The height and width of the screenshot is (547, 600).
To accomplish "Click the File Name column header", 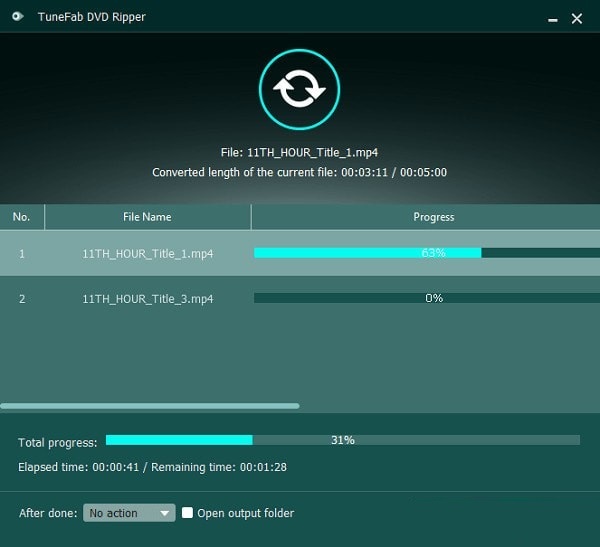I will pos(148,217).
